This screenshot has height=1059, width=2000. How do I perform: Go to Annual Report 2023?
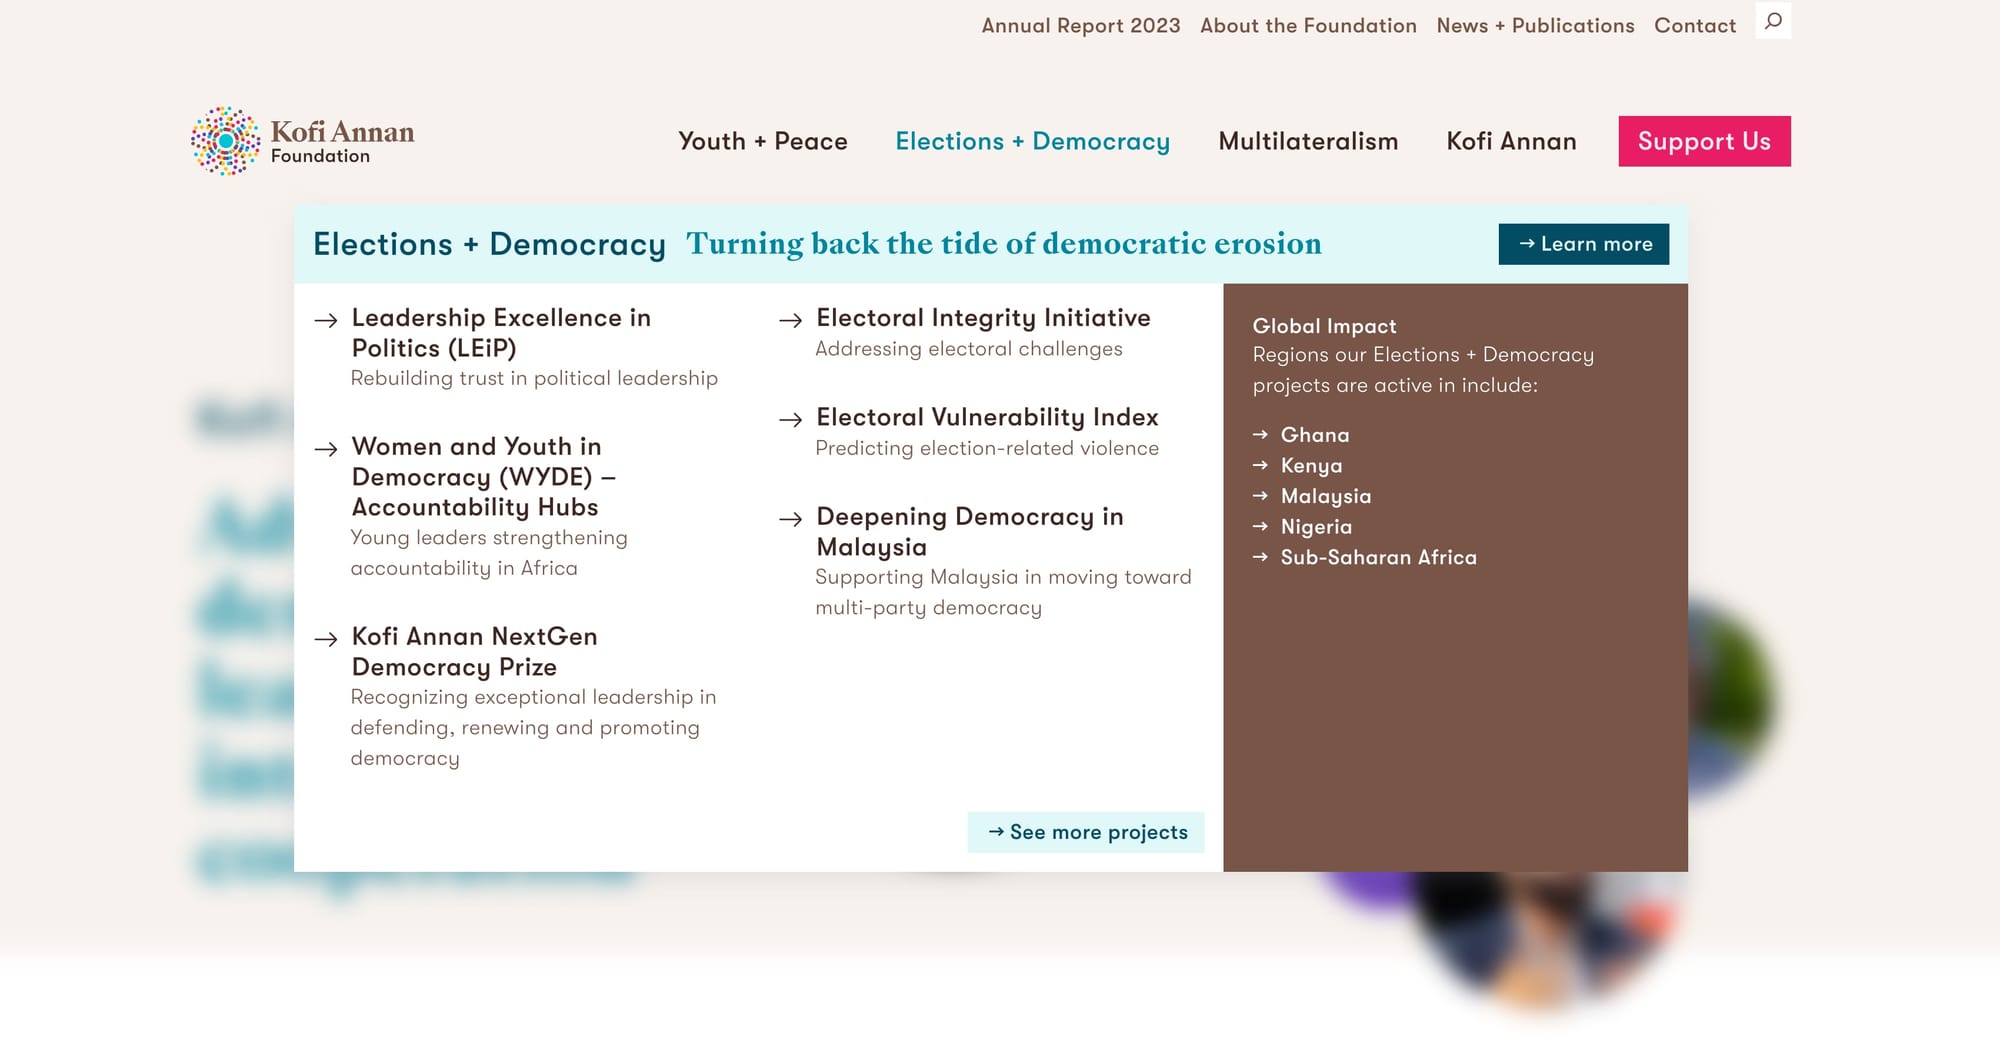click(1081, 26)
